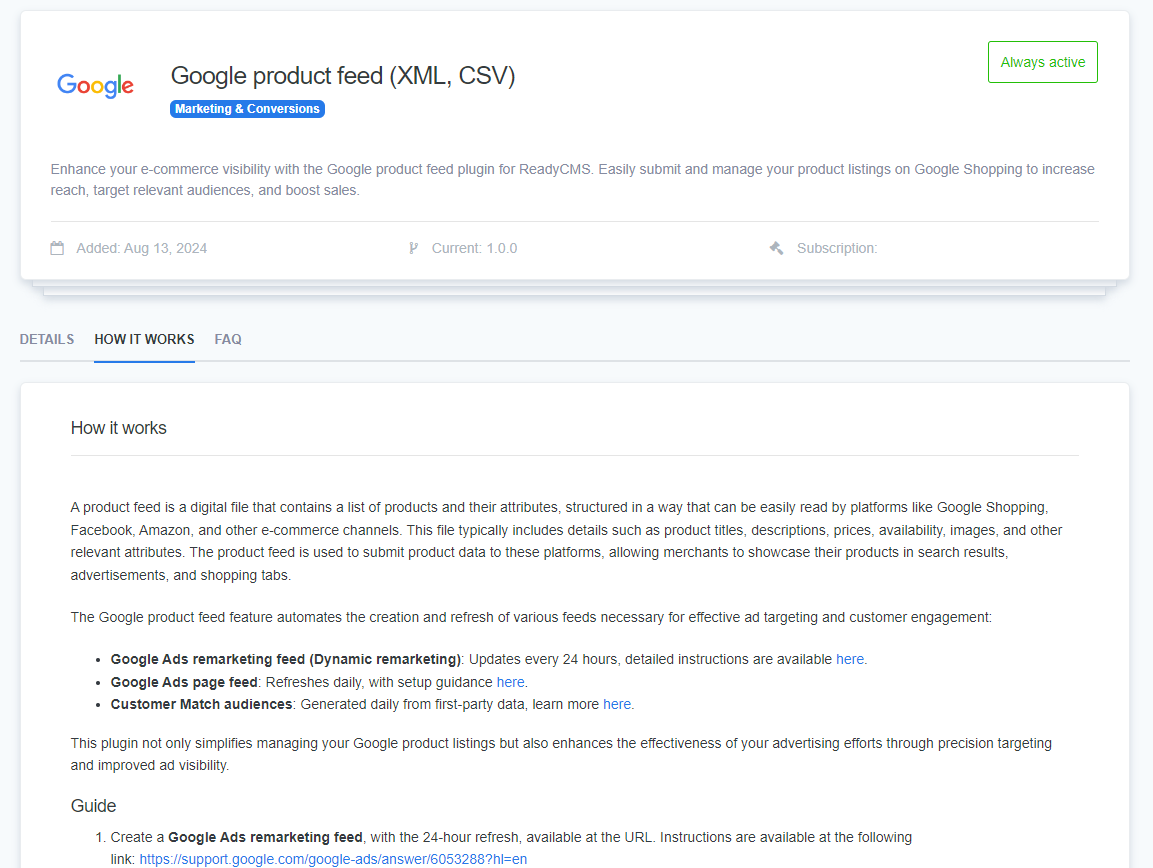Click the calendar icon beside Added date
The height and width of the screenshot is (868, 1153).
[x=57, y=248]
